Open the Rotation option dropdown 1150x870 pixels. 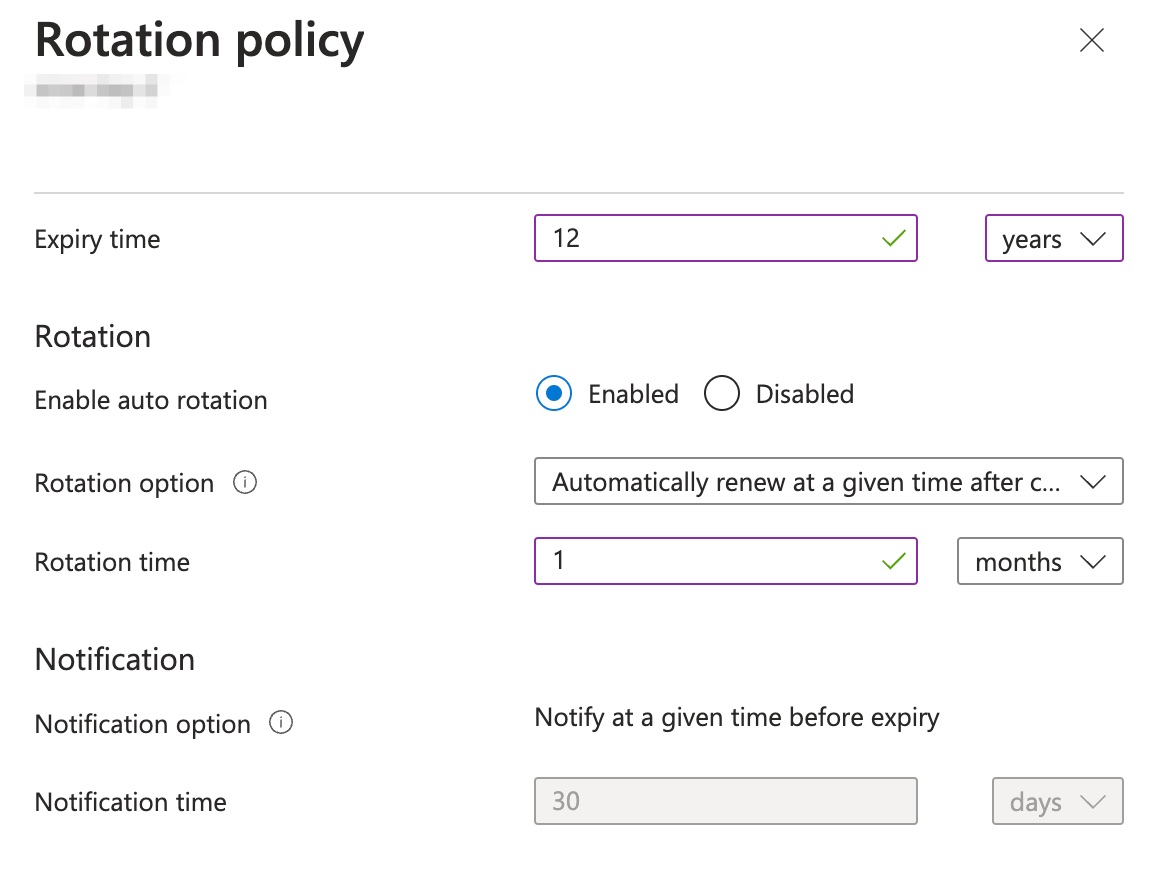click(829, 481)
